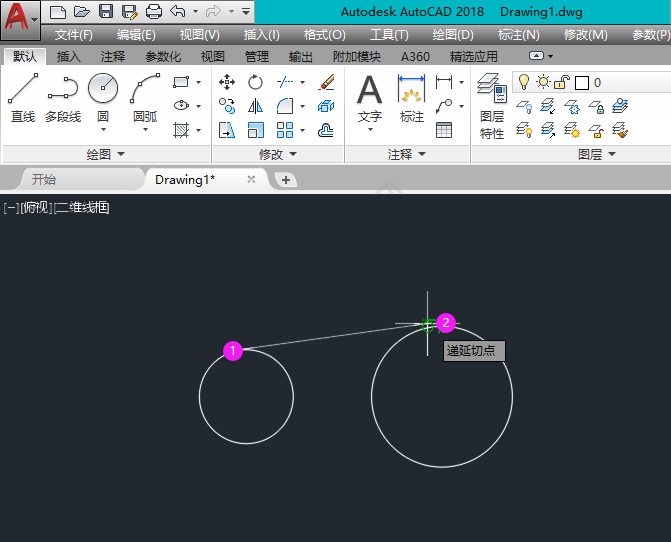This screenshot has width=671, height=542.
Task: Select the Offset tool icon
Action: 326,130
